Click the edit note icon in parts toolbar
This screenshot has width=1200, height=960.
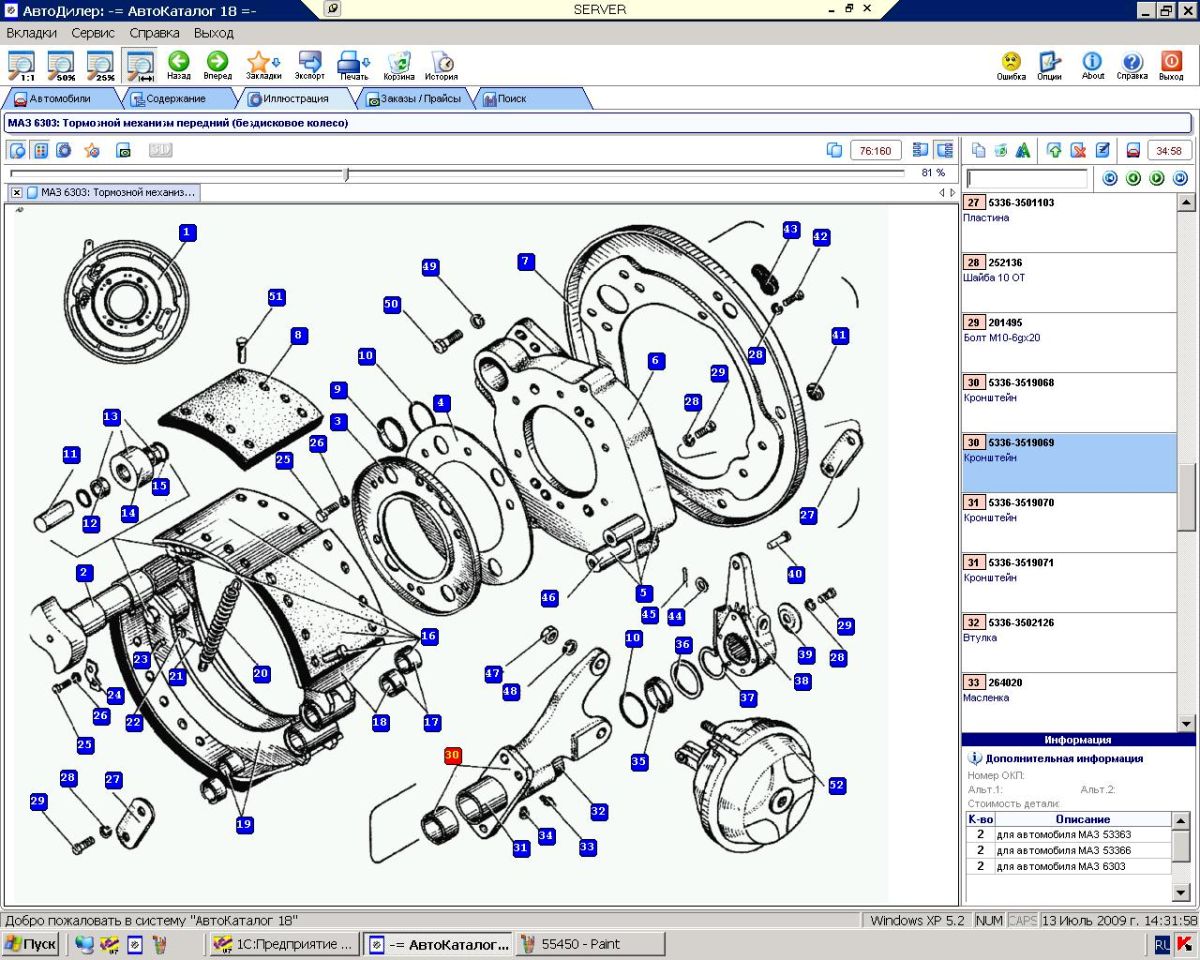[1102, 150]
